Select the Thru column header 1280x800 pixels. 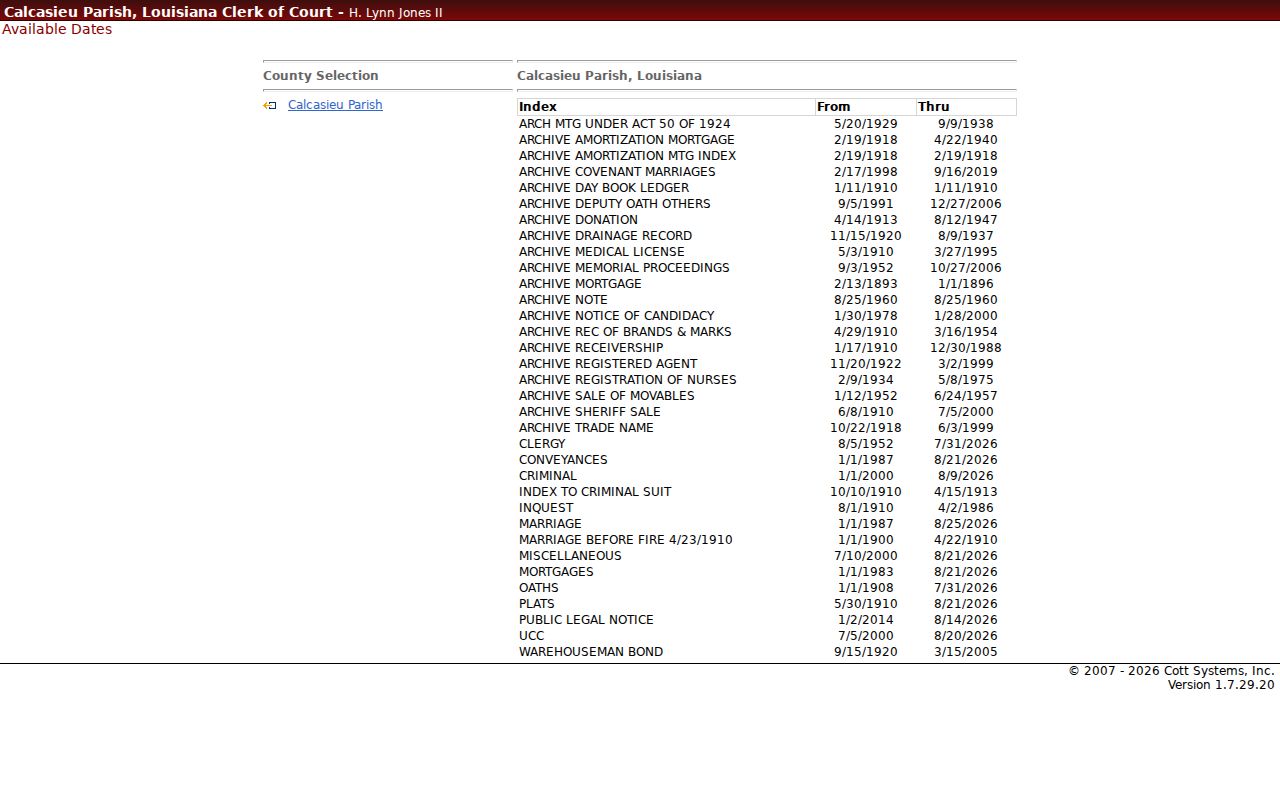click(x=966, y=107)
